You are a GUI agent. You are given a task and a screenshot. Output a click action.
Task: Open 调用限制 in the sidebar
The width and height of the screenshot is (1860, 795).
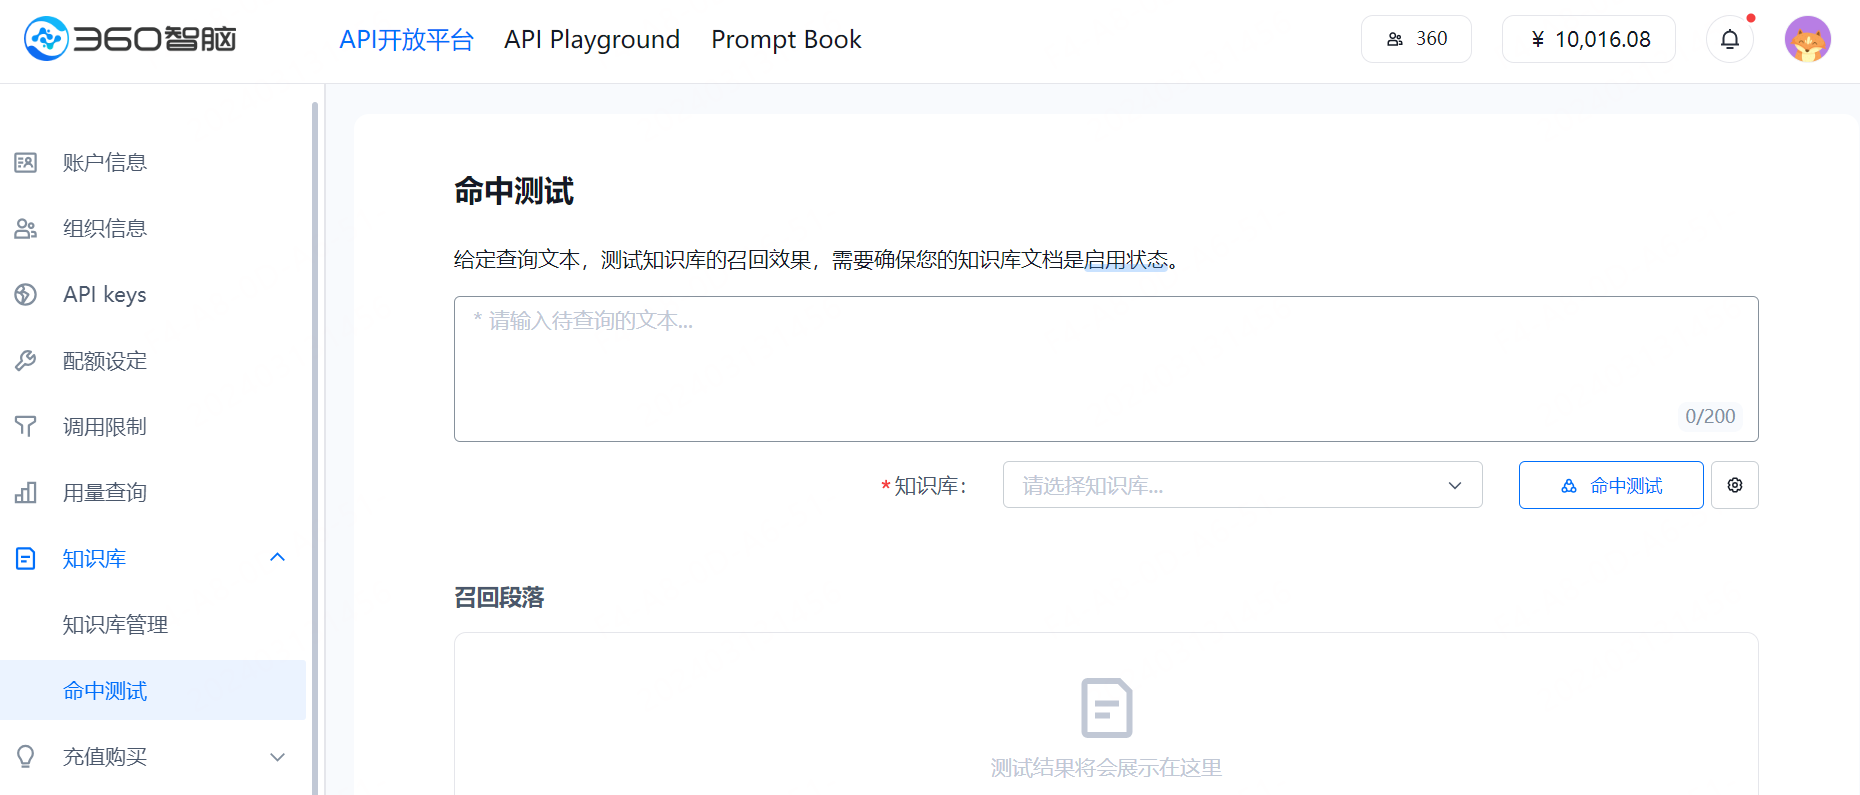104,426
